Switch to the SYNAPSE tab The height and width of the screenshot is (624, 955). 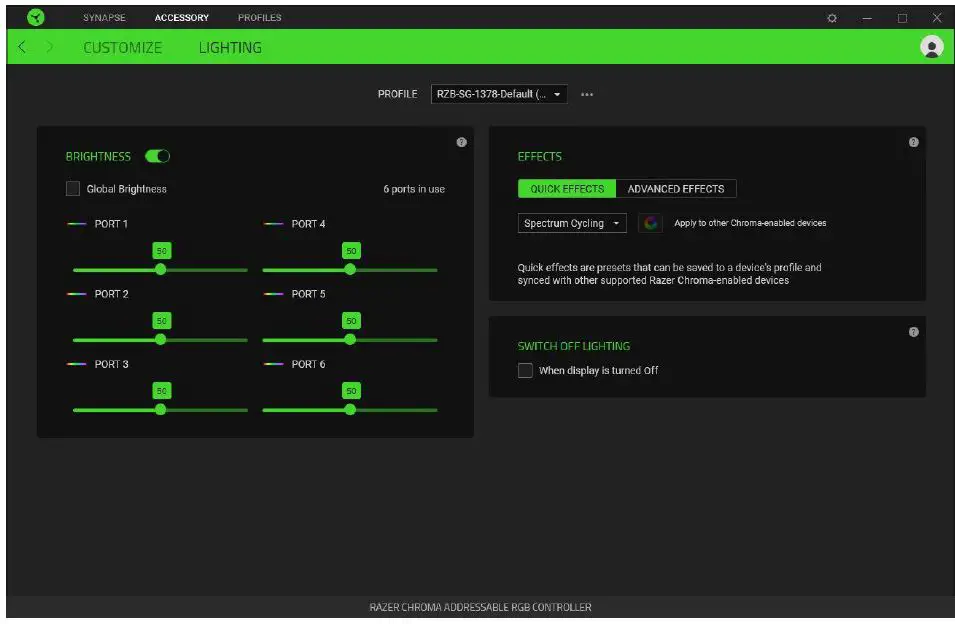(104, 17)
